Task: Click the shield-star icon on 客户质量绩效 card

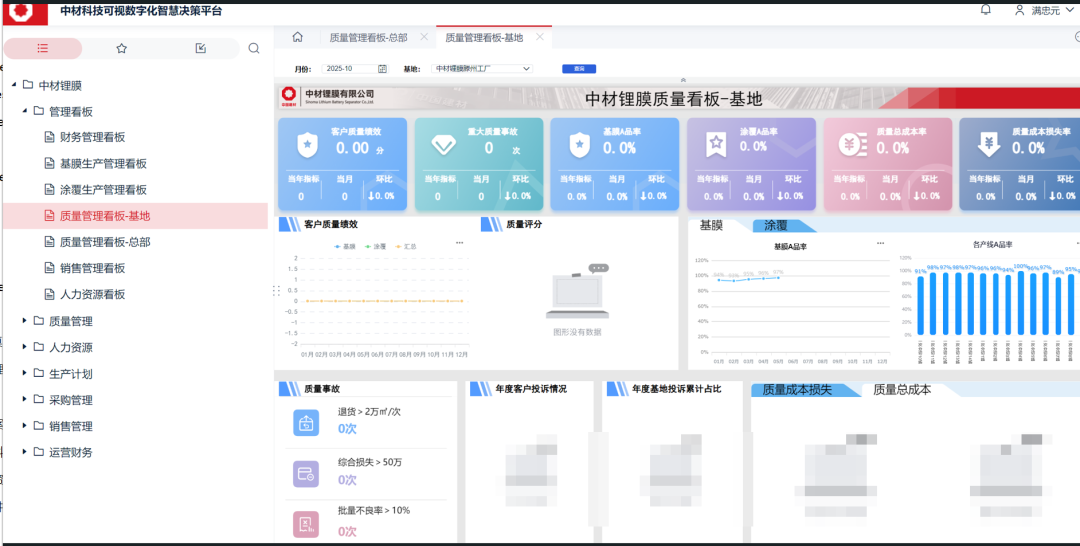Action: click(307, 145)
